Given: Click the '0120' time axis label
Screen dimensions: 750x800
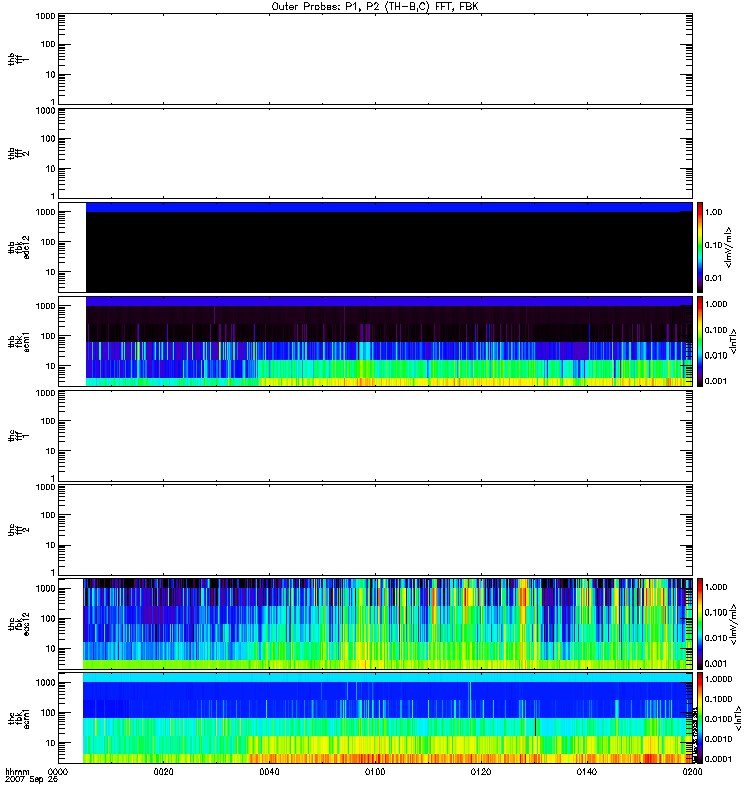Looking at the screenshot, I should [481, 772].
